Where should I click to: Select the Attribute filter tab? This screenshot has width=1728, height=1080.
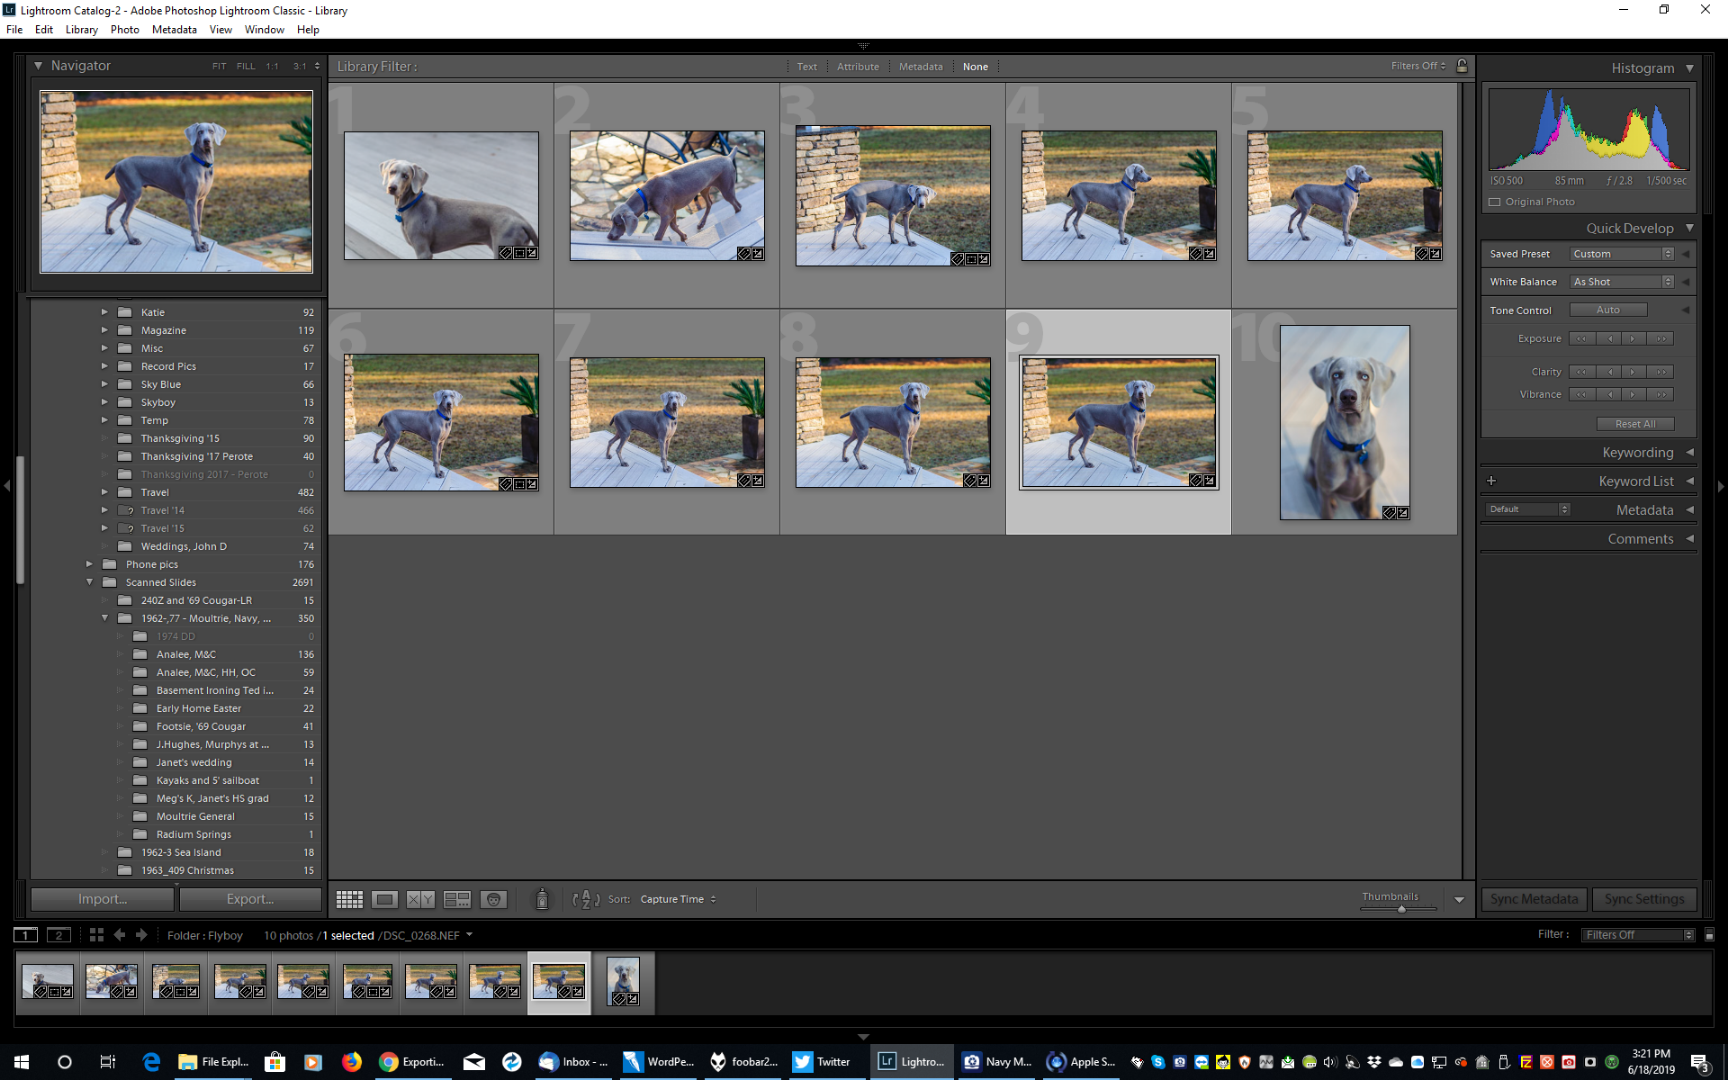click(x=858, y=67)
